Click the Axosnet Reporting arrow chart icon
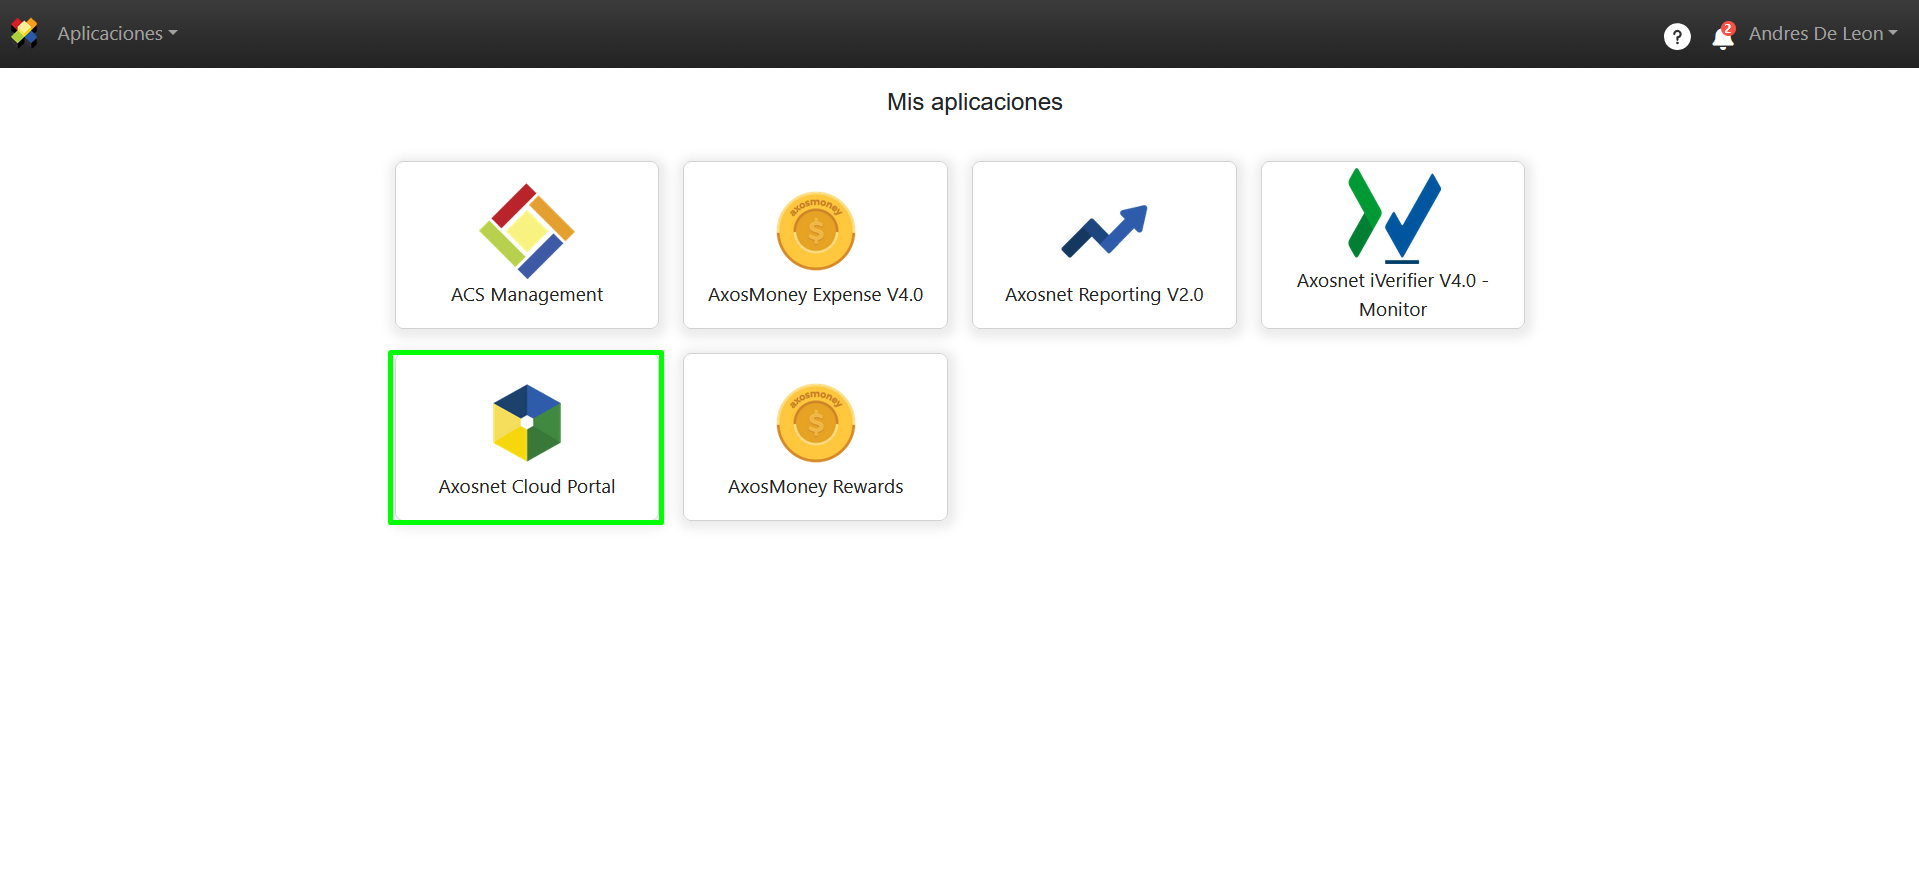This screenshot has width=1919, height=878. pos(1104,231)
